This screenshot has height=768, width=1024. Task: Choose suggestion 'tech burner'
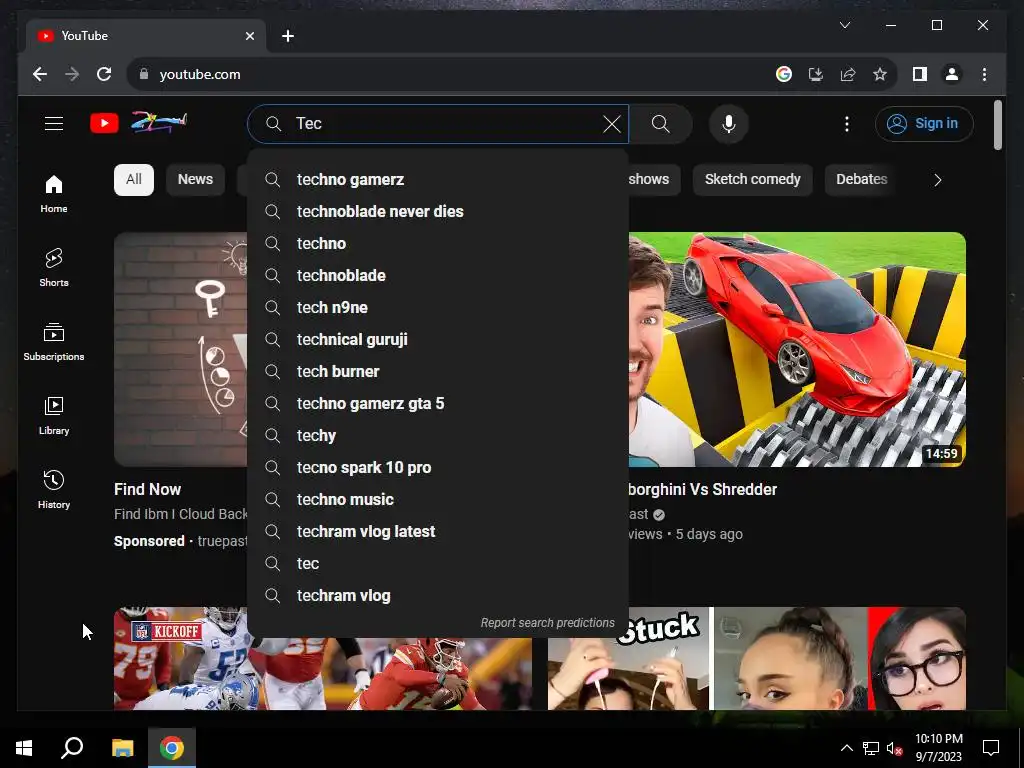[x=438, y=372]
